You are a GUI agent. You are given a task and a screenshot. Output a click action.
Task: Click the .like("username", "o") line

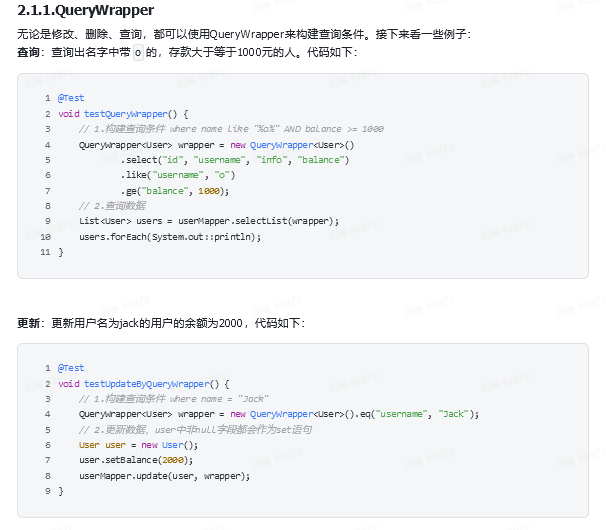click(x=178, y=175)
